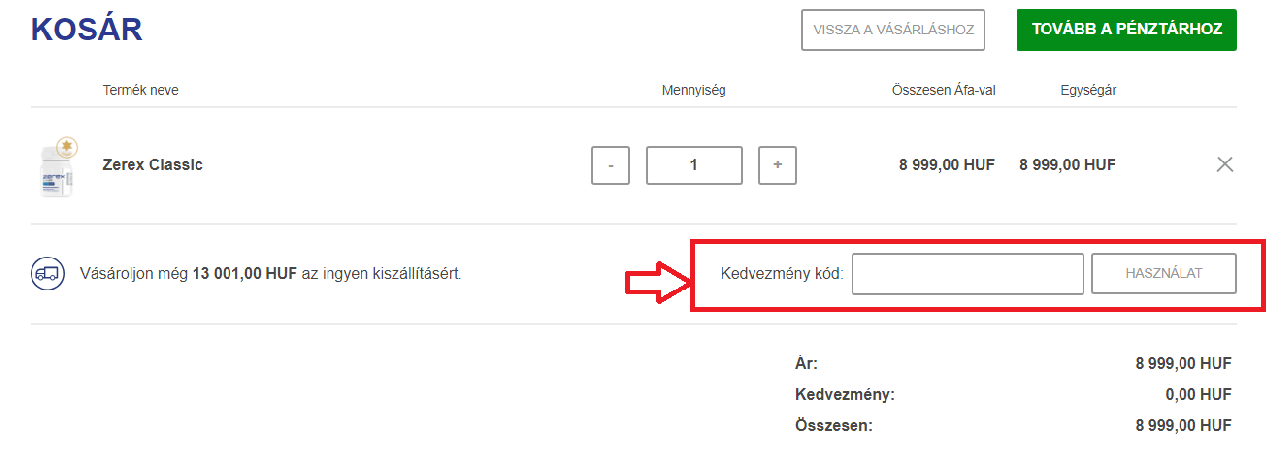Image resolution: width=1280 pixels, height=452 pixels.
Task: Decrease quantity with the minus button
Action: click(x=610, y=165)
